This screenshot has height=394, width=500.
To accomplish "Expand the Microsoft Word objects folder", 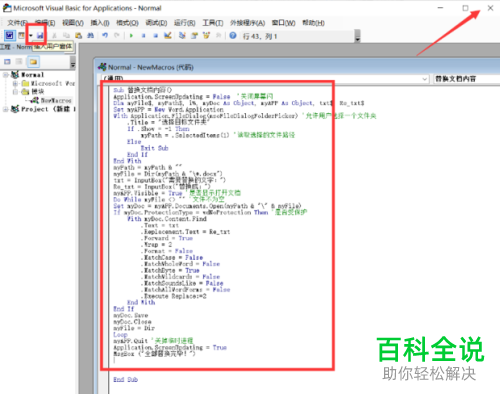I will pos(15,83).
